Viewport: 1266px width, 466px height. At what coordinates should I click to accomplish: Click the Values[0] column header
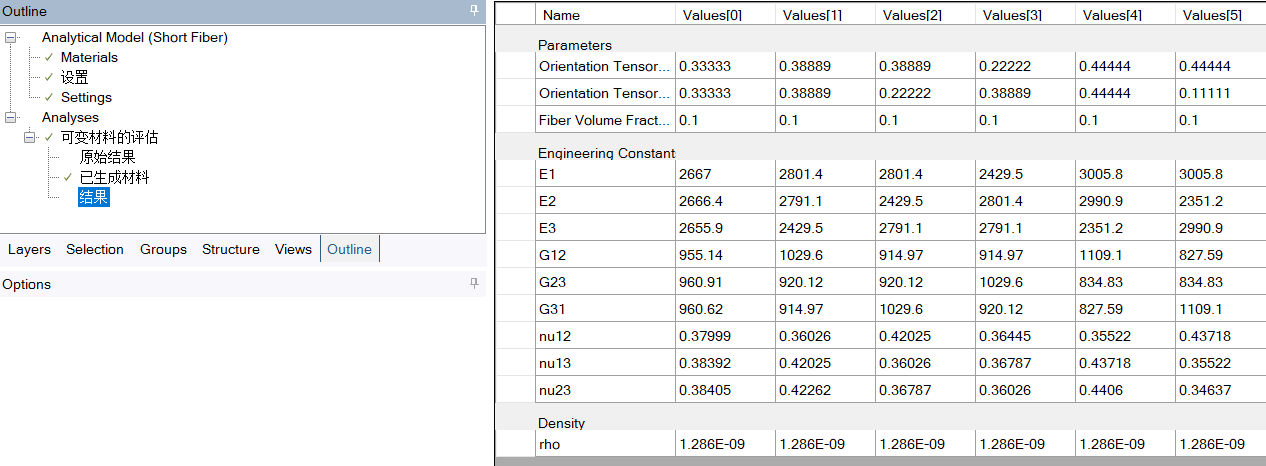(x=712, y=15)
